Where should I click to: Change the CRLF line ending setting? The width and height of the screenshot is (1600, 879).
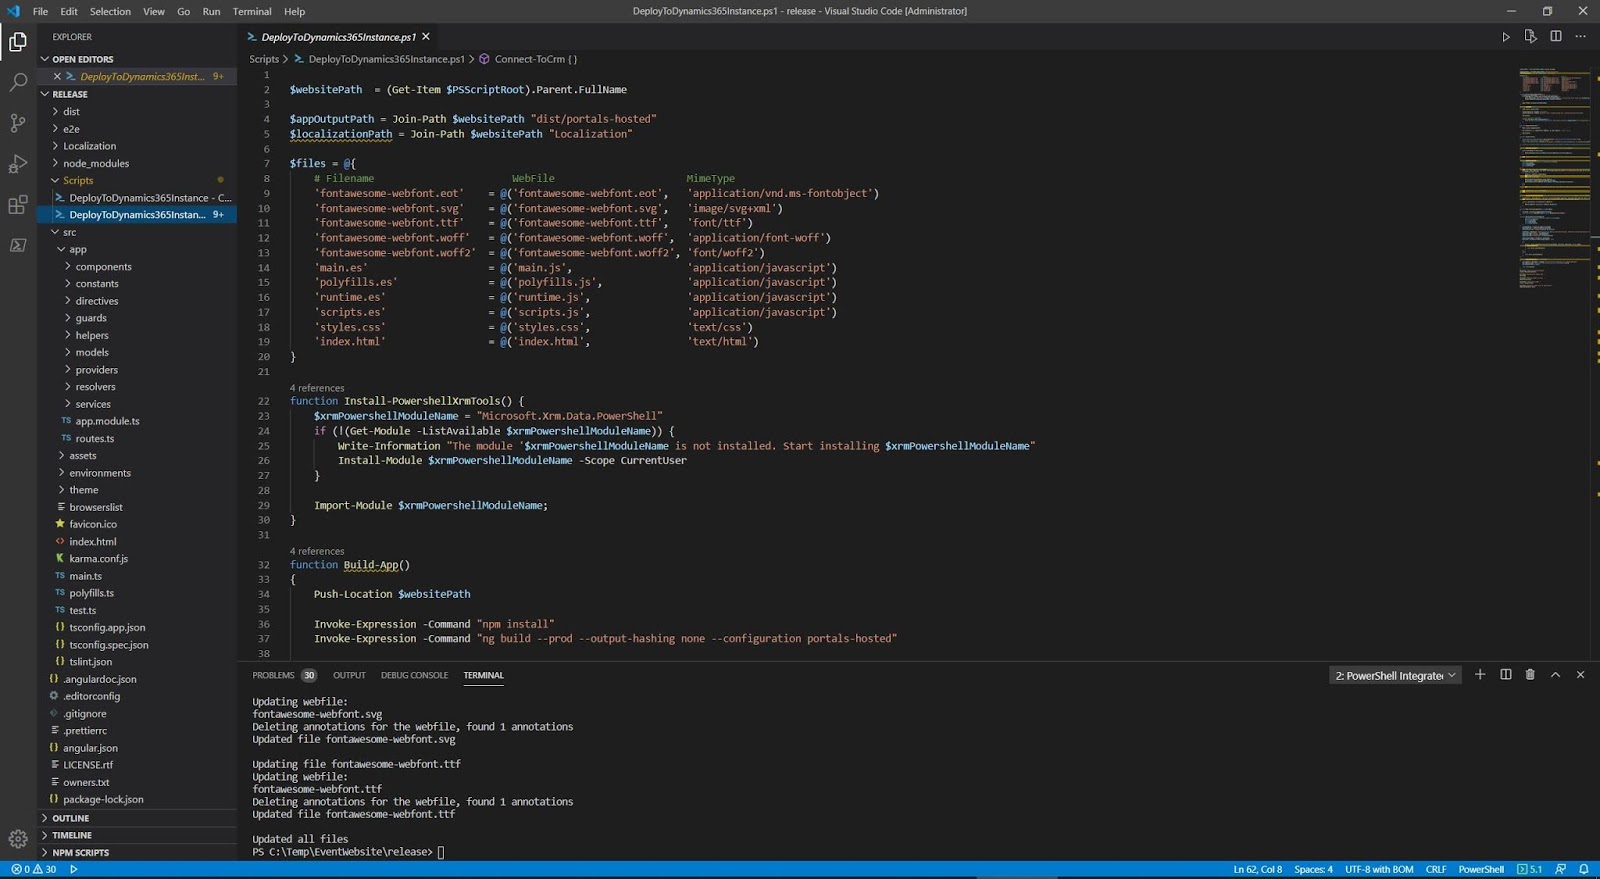tap(1436, 869)
